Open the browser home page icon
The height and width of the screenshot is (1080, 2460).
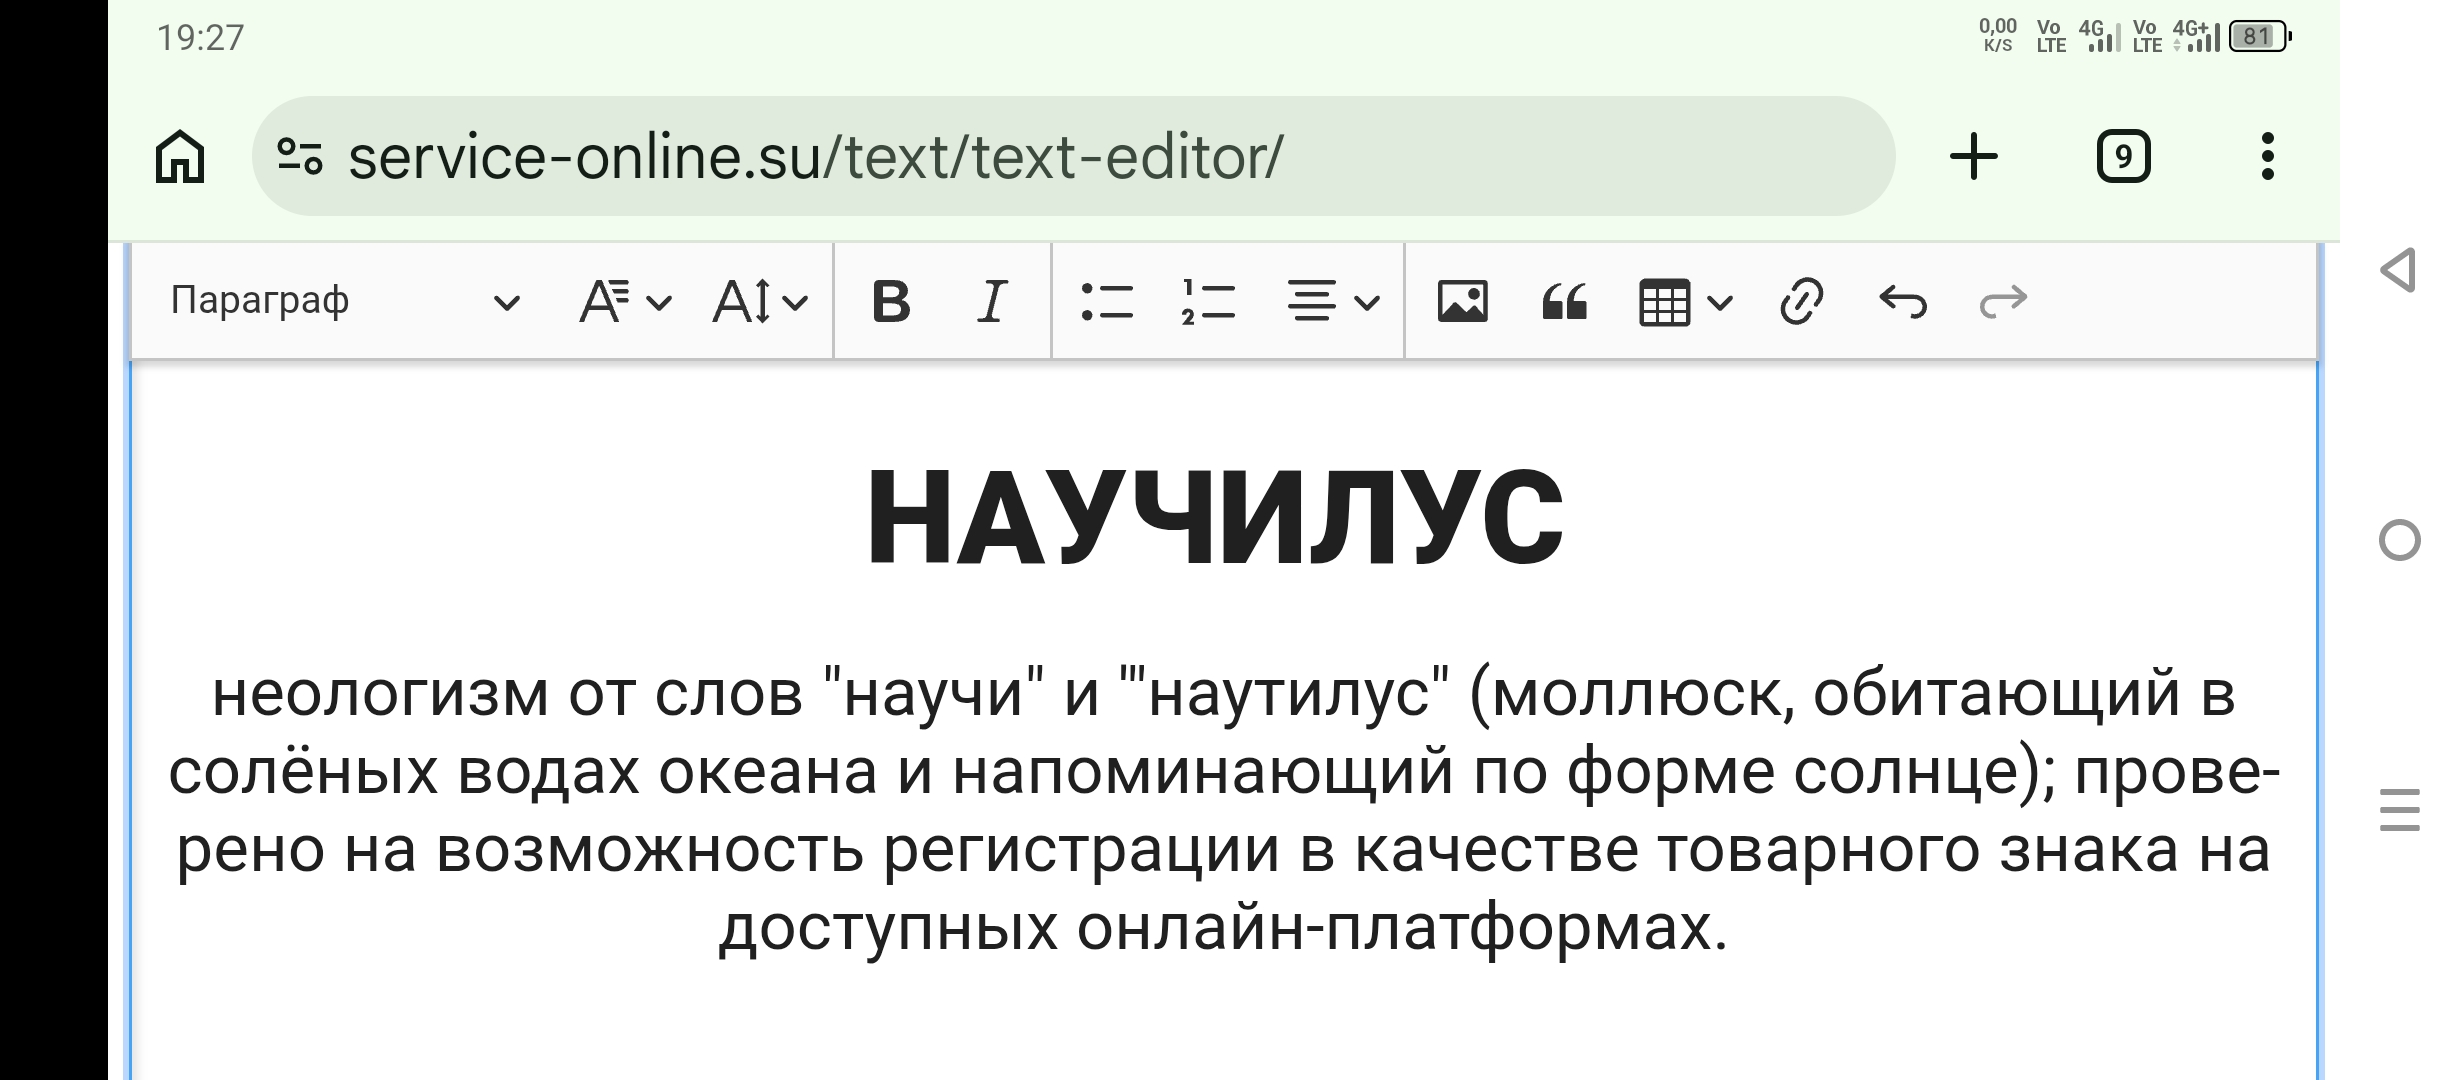pyautogui.click(x=180, y=157)
